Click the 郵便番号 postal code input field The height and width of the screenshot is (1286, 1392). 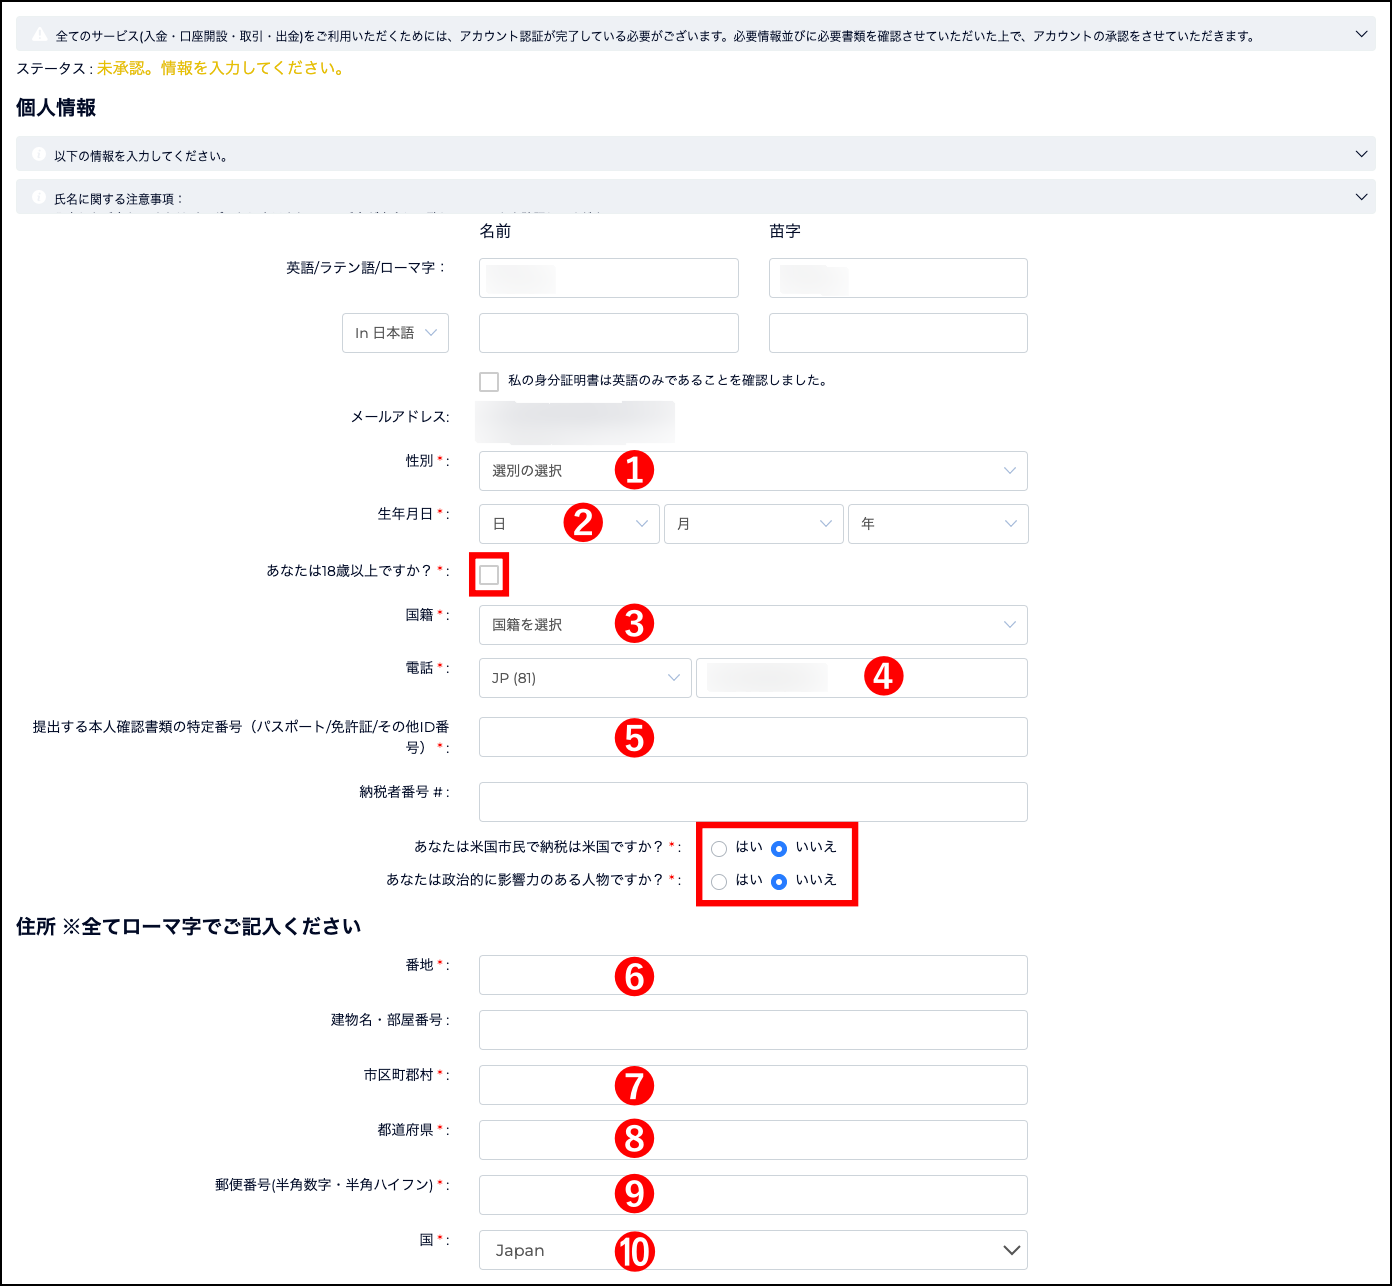coord(752,1195)
